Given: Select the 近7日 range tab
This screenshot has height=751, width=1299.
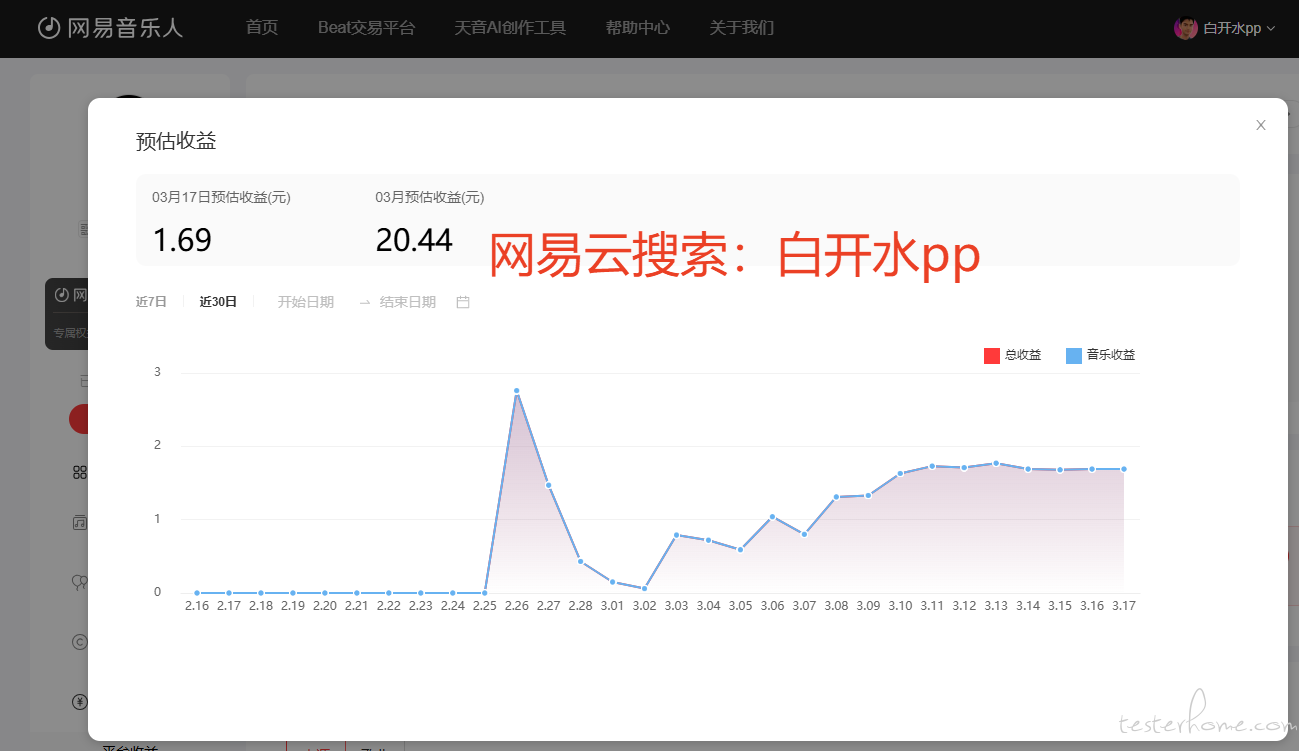Looking at the screenshot, I should click(151, 302).
